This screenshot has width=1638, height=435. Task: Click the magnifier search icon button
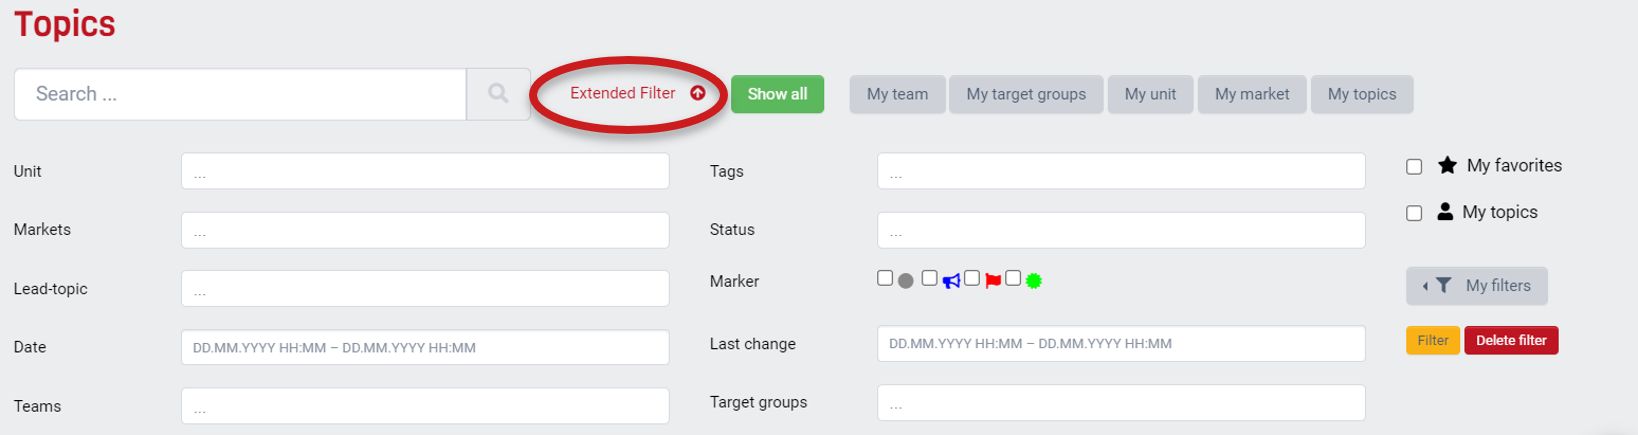coord(498,94)
